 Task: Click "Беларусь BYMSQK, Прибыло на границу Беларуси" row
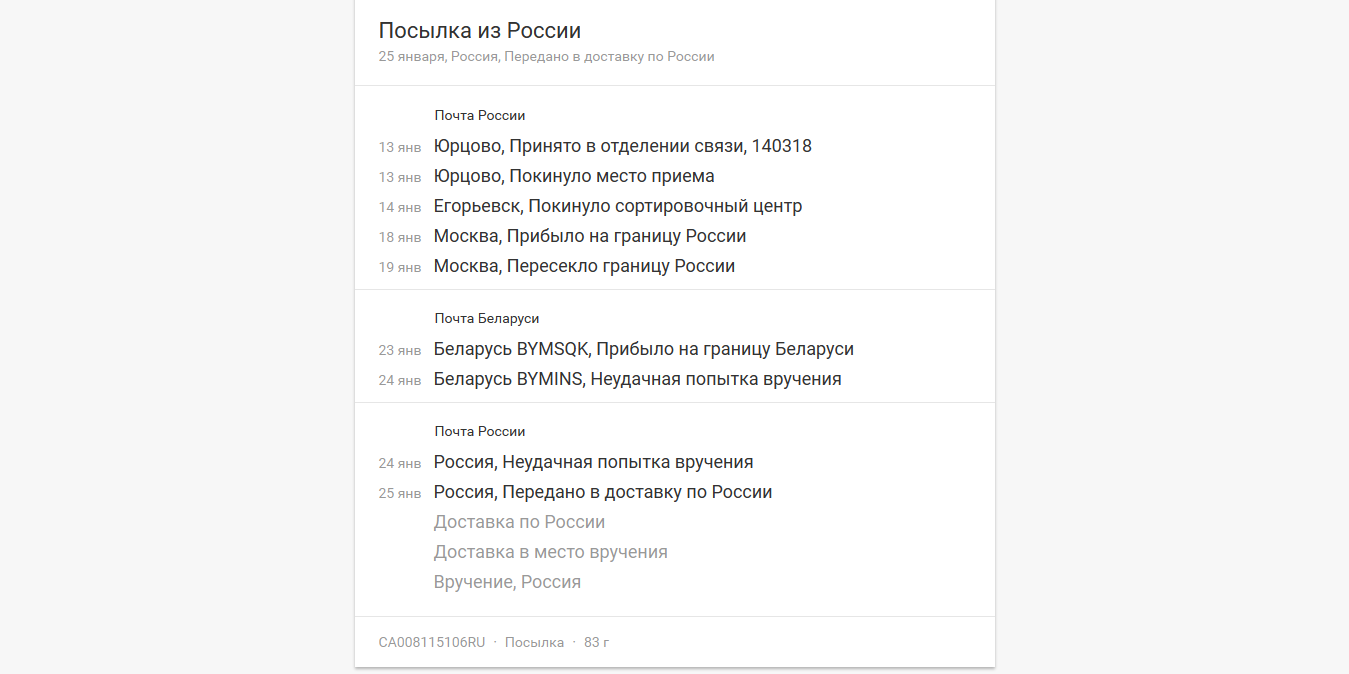tap(643, 349)
